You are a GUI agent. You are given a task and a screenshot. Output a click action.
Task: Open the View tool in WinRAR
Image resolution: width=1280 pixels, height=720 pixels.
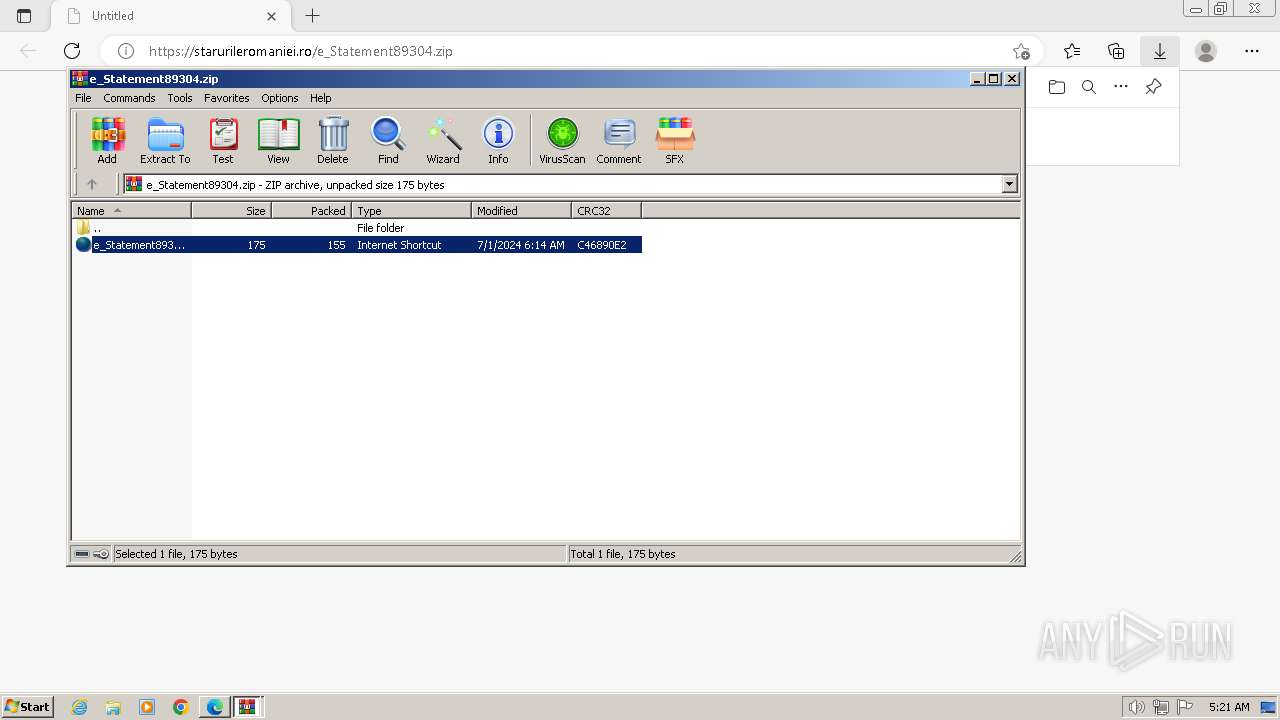(278, 140)
